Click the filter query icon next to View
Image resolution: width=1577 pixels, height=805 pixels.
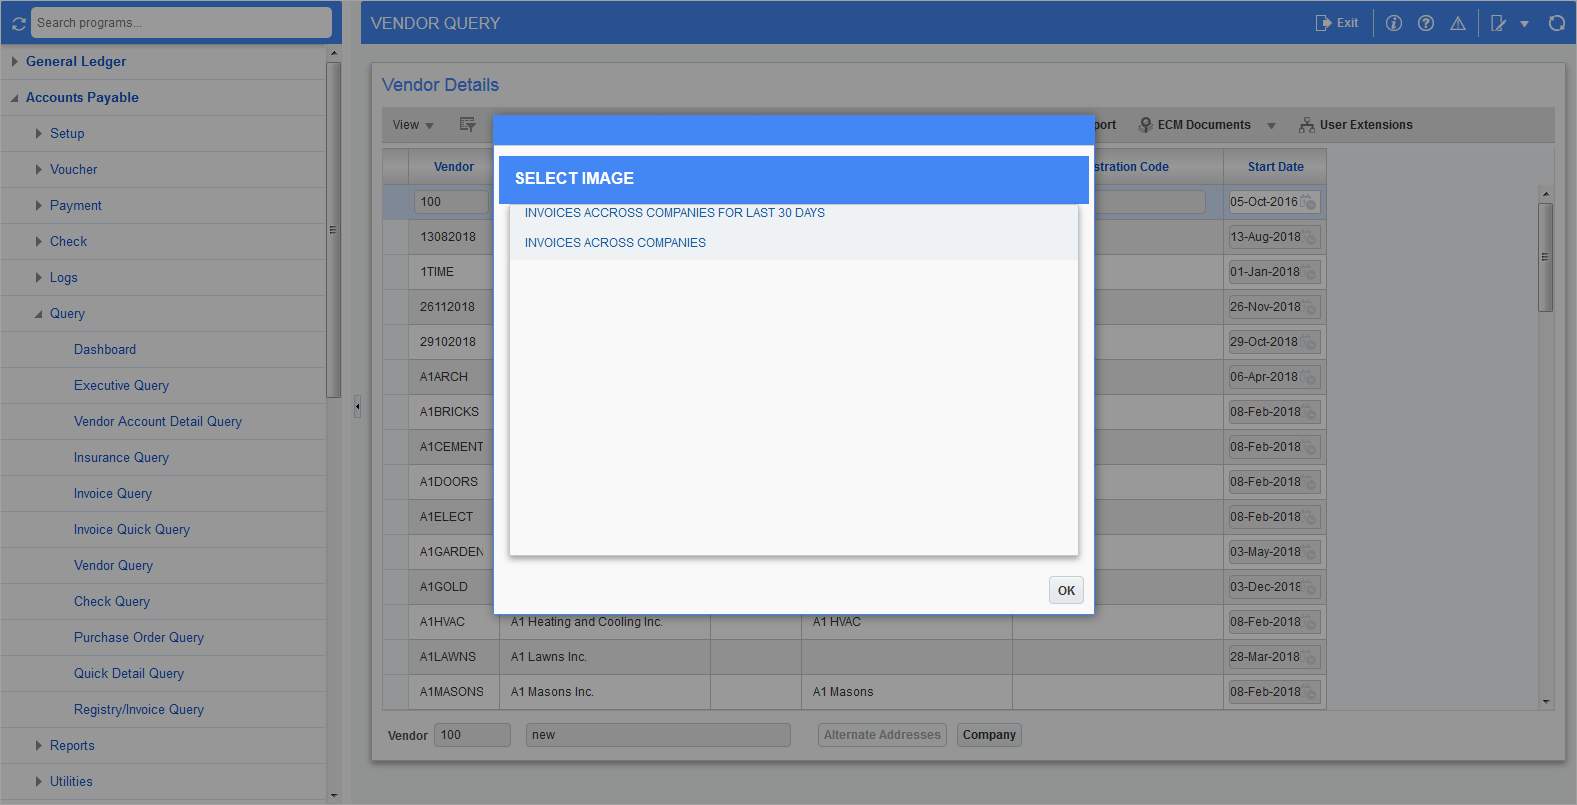pos(467,125)
